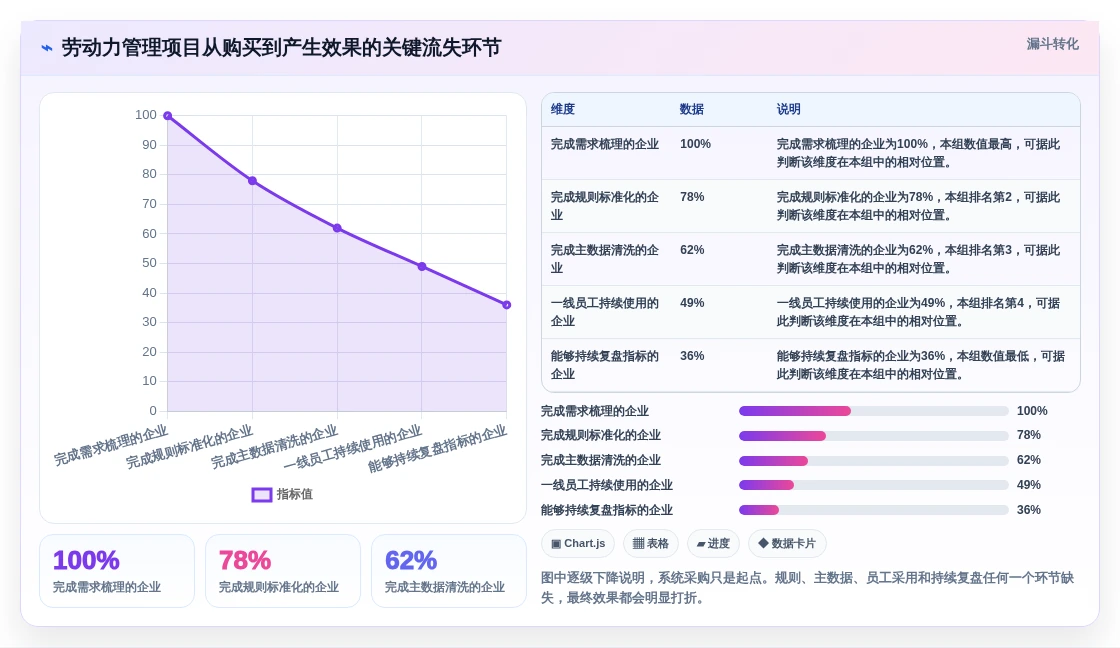Click the 100% data card

tap(117, 571)
